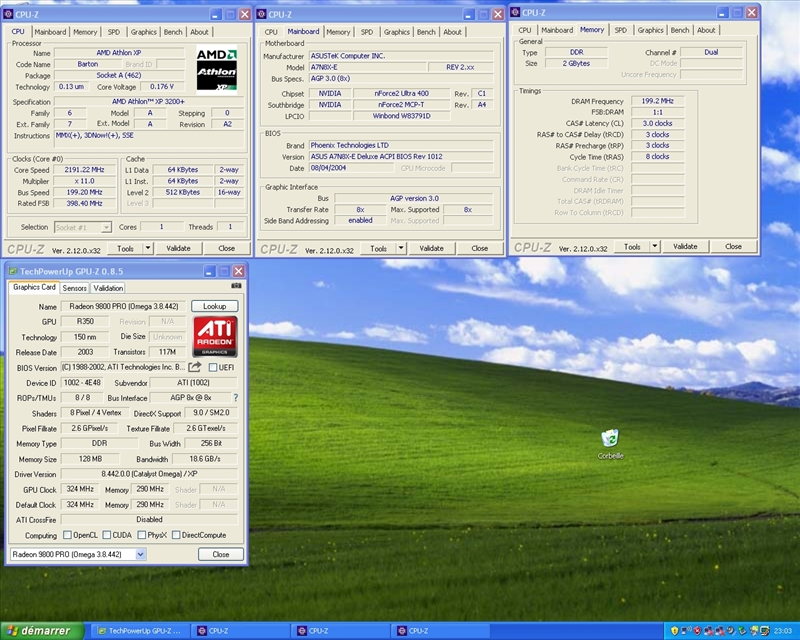
Task: Click the 3.0 clocks CAS latency value
Action: (657, 124)
